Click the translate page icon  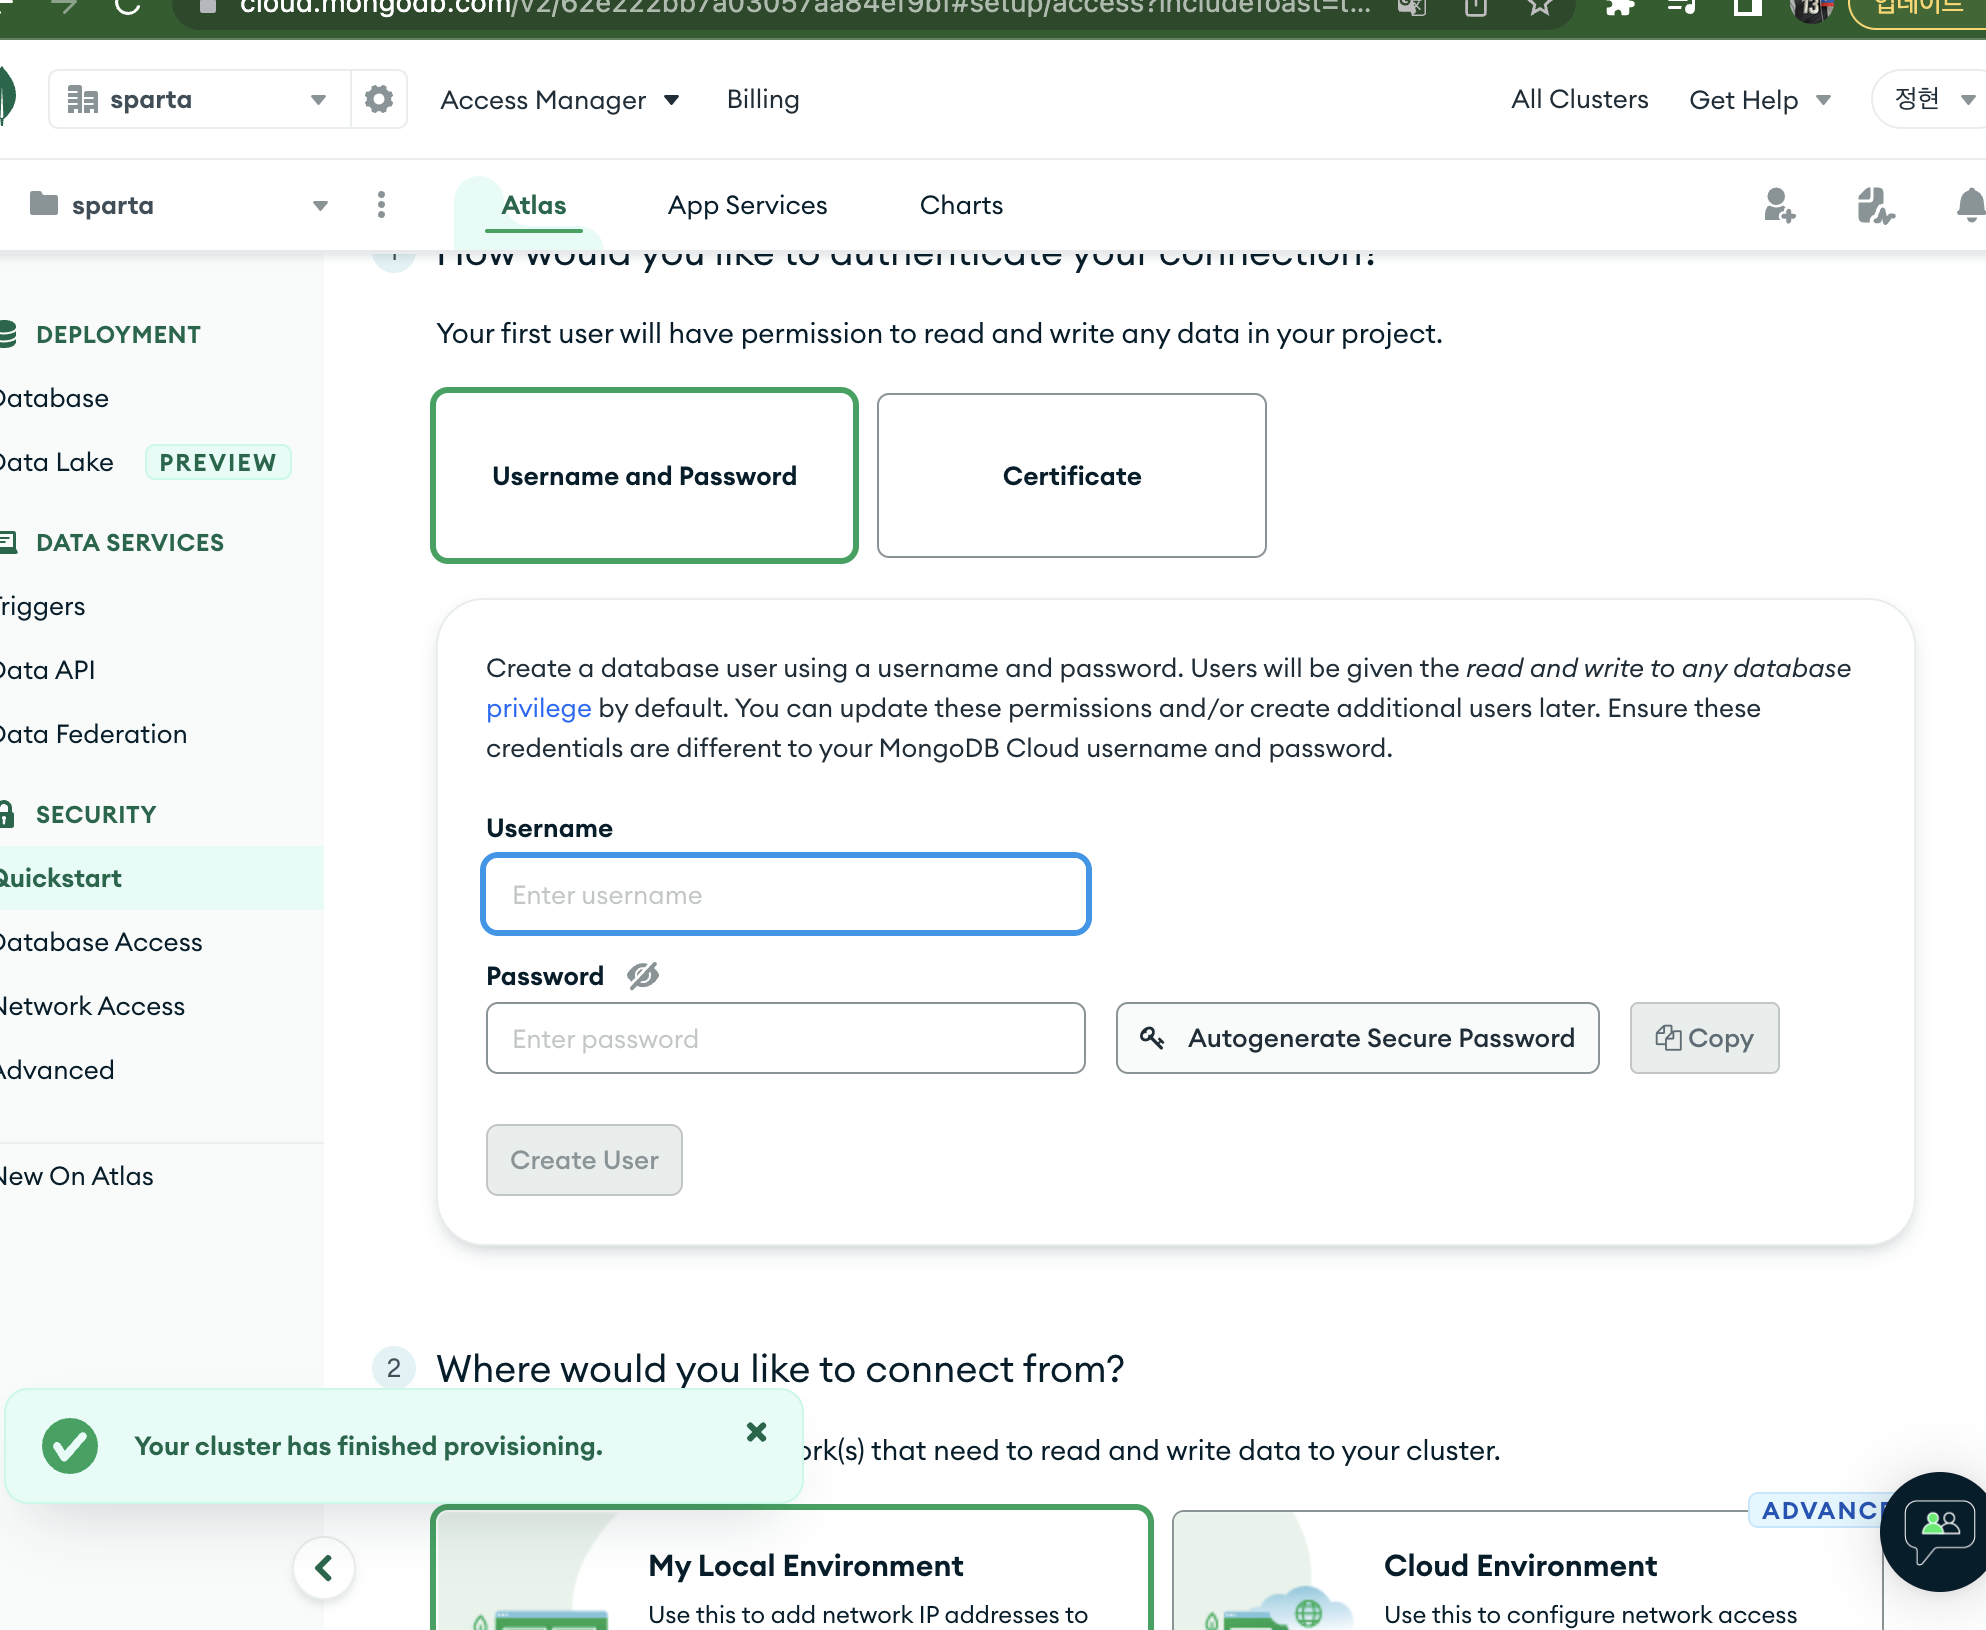click(x=1411, y=8)
